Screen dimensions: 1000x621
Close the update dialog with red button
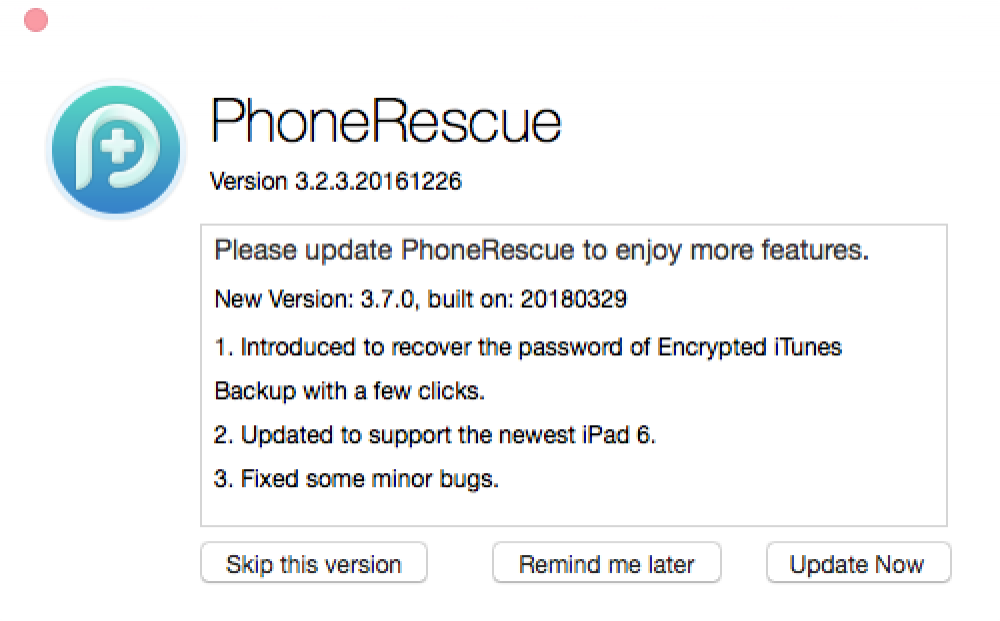coord(36,20)
